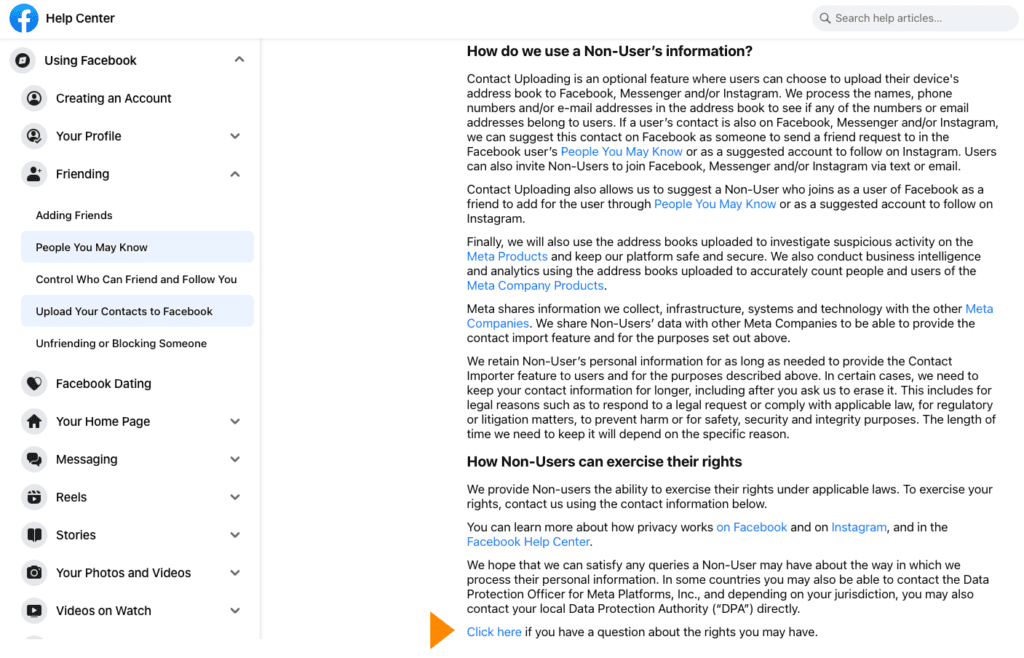This screenshot has height=658, width=1024.
Task: Click the Using Facebook section title
Action: point(90,60)
